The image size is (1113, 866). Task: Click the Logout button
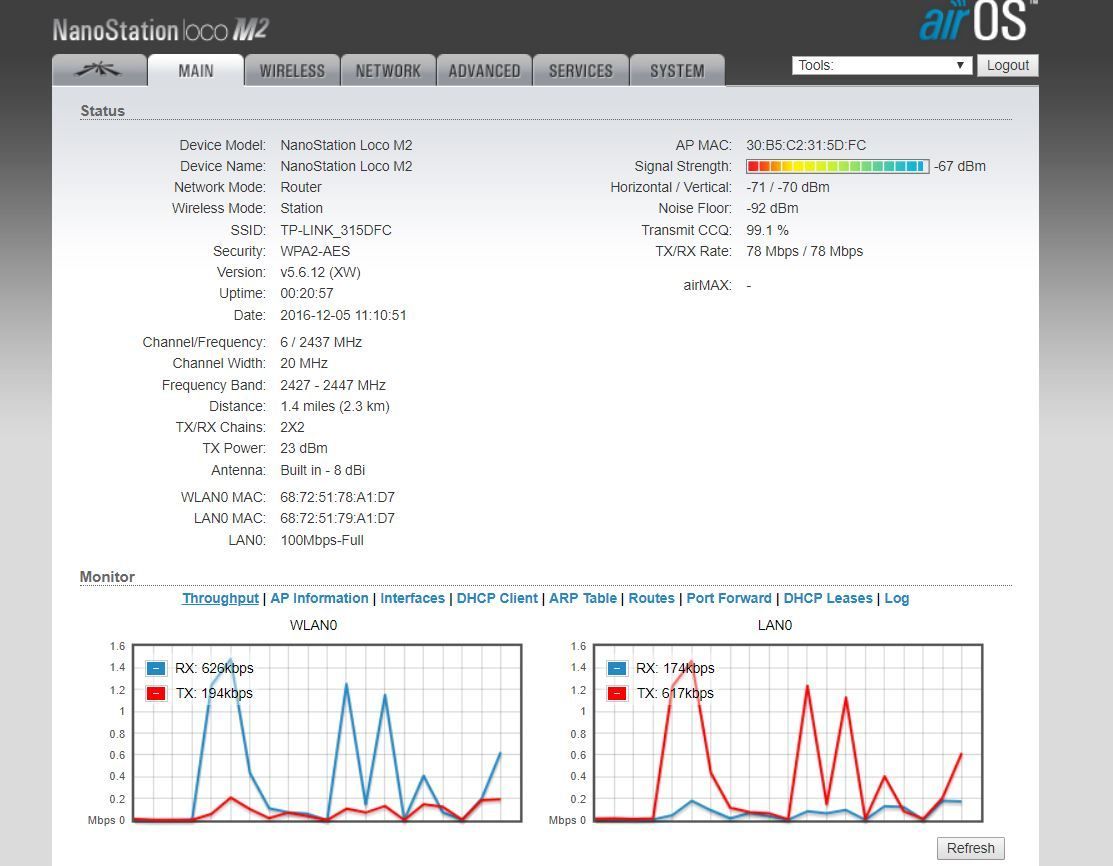[x=1007, y=65]
